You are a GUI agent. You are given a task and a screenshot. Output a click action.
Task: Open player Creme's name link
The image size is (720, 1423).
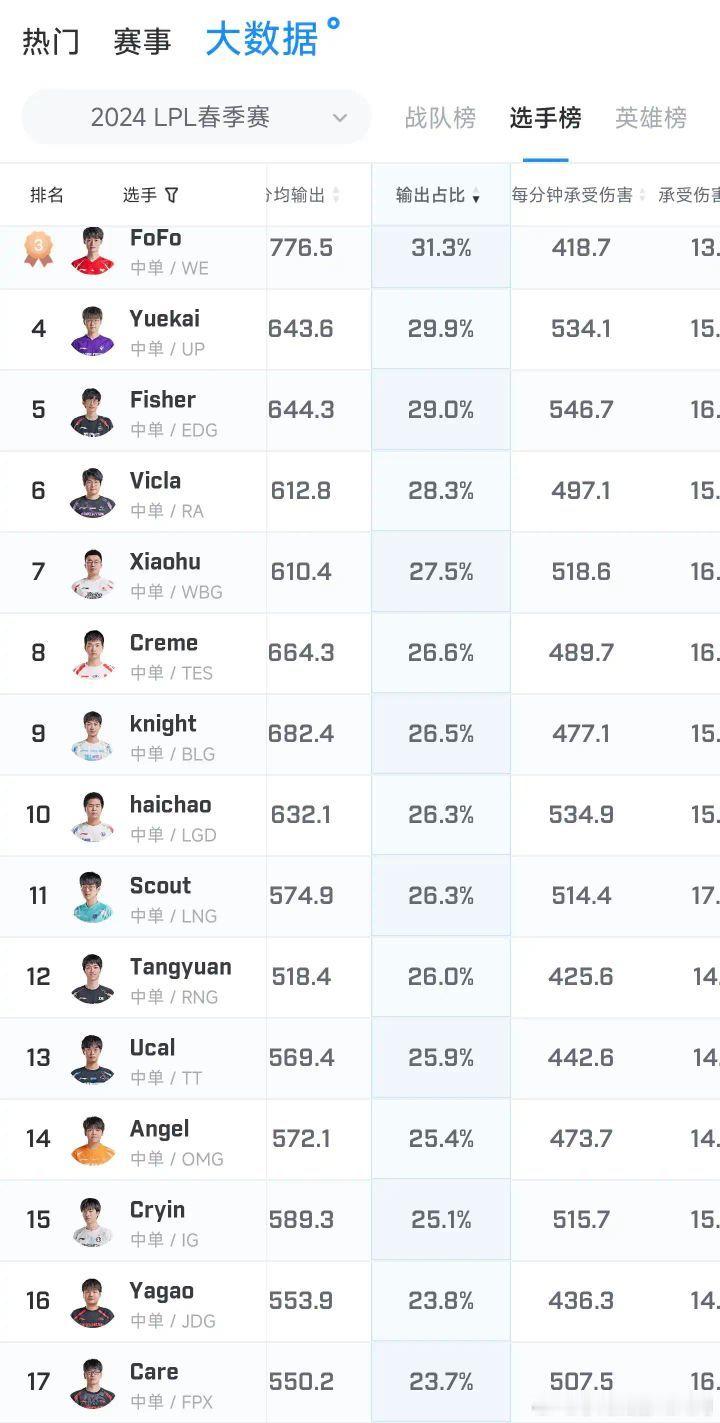pyautogui.click(x=164, y=643)
